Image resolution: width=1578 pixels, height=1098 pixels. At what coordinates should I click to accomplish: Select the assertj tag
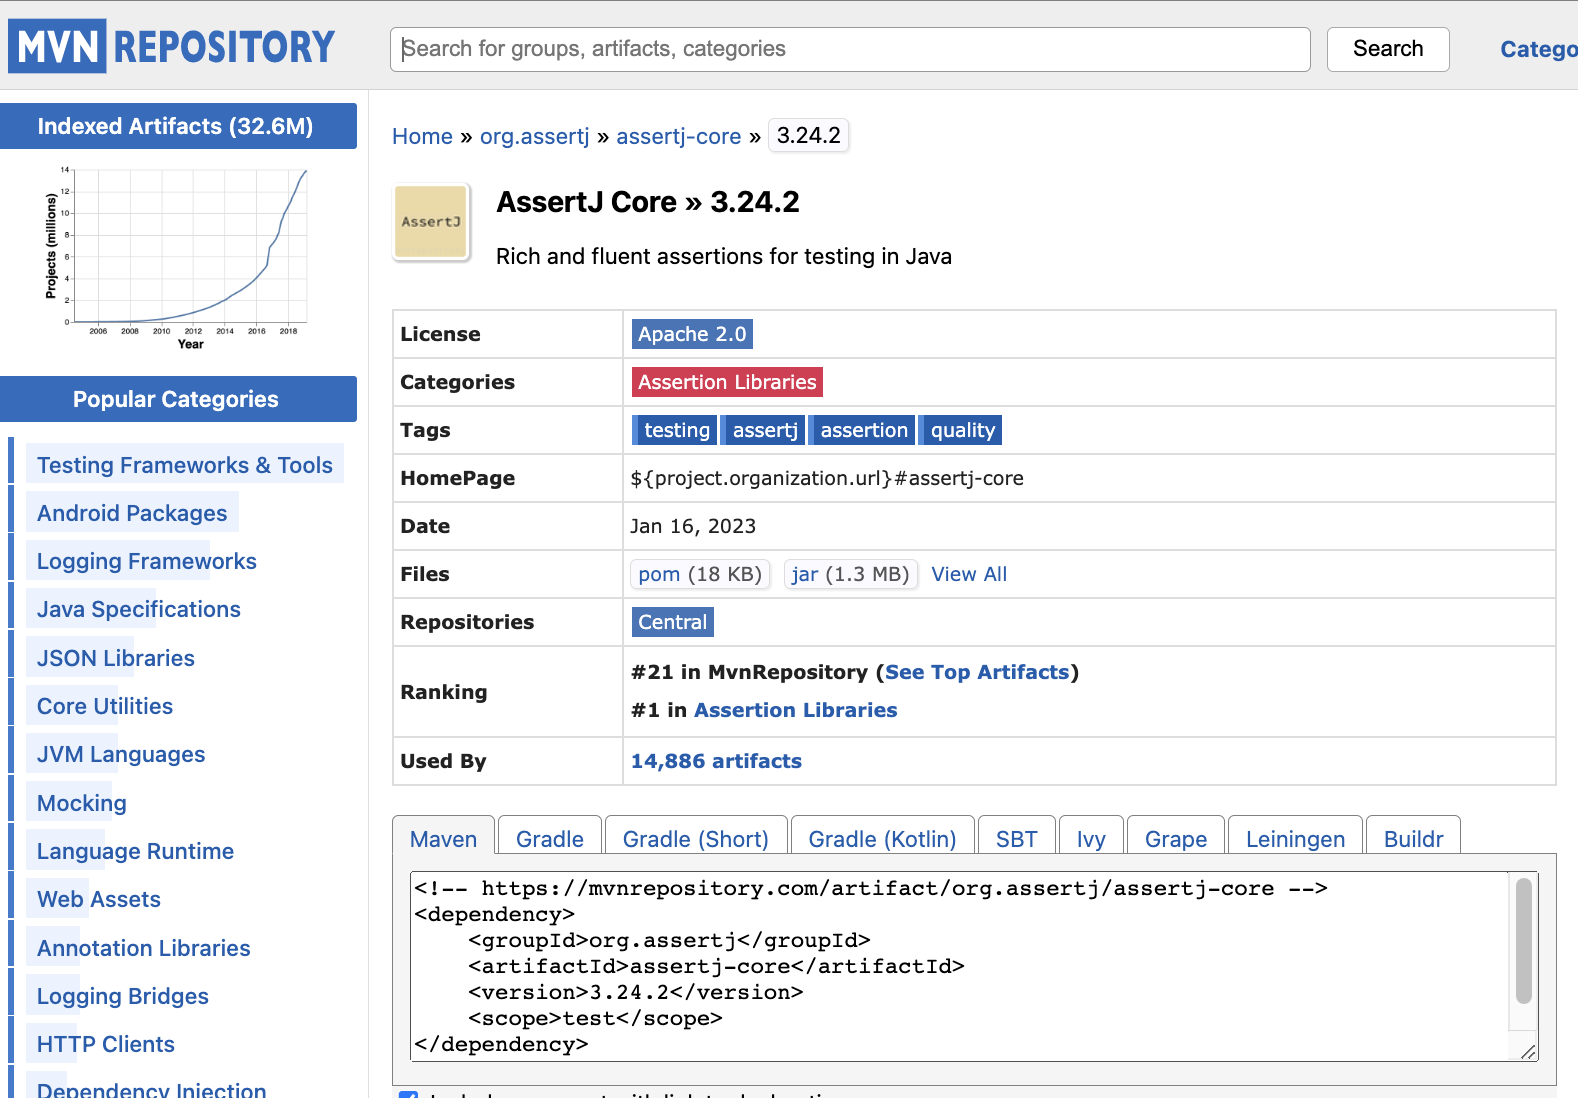765,430
